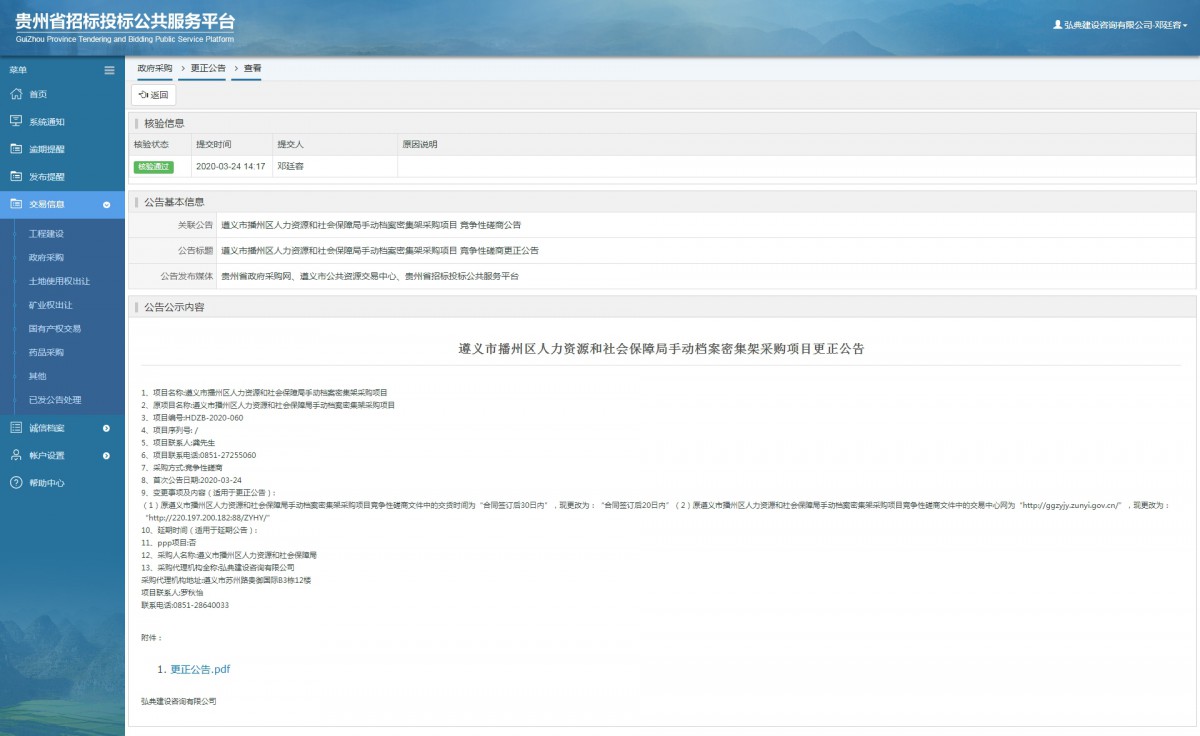Select 其他 submenu item
Image resolution: width=1200 pixels, height=736 pixels.
[37, 376]
